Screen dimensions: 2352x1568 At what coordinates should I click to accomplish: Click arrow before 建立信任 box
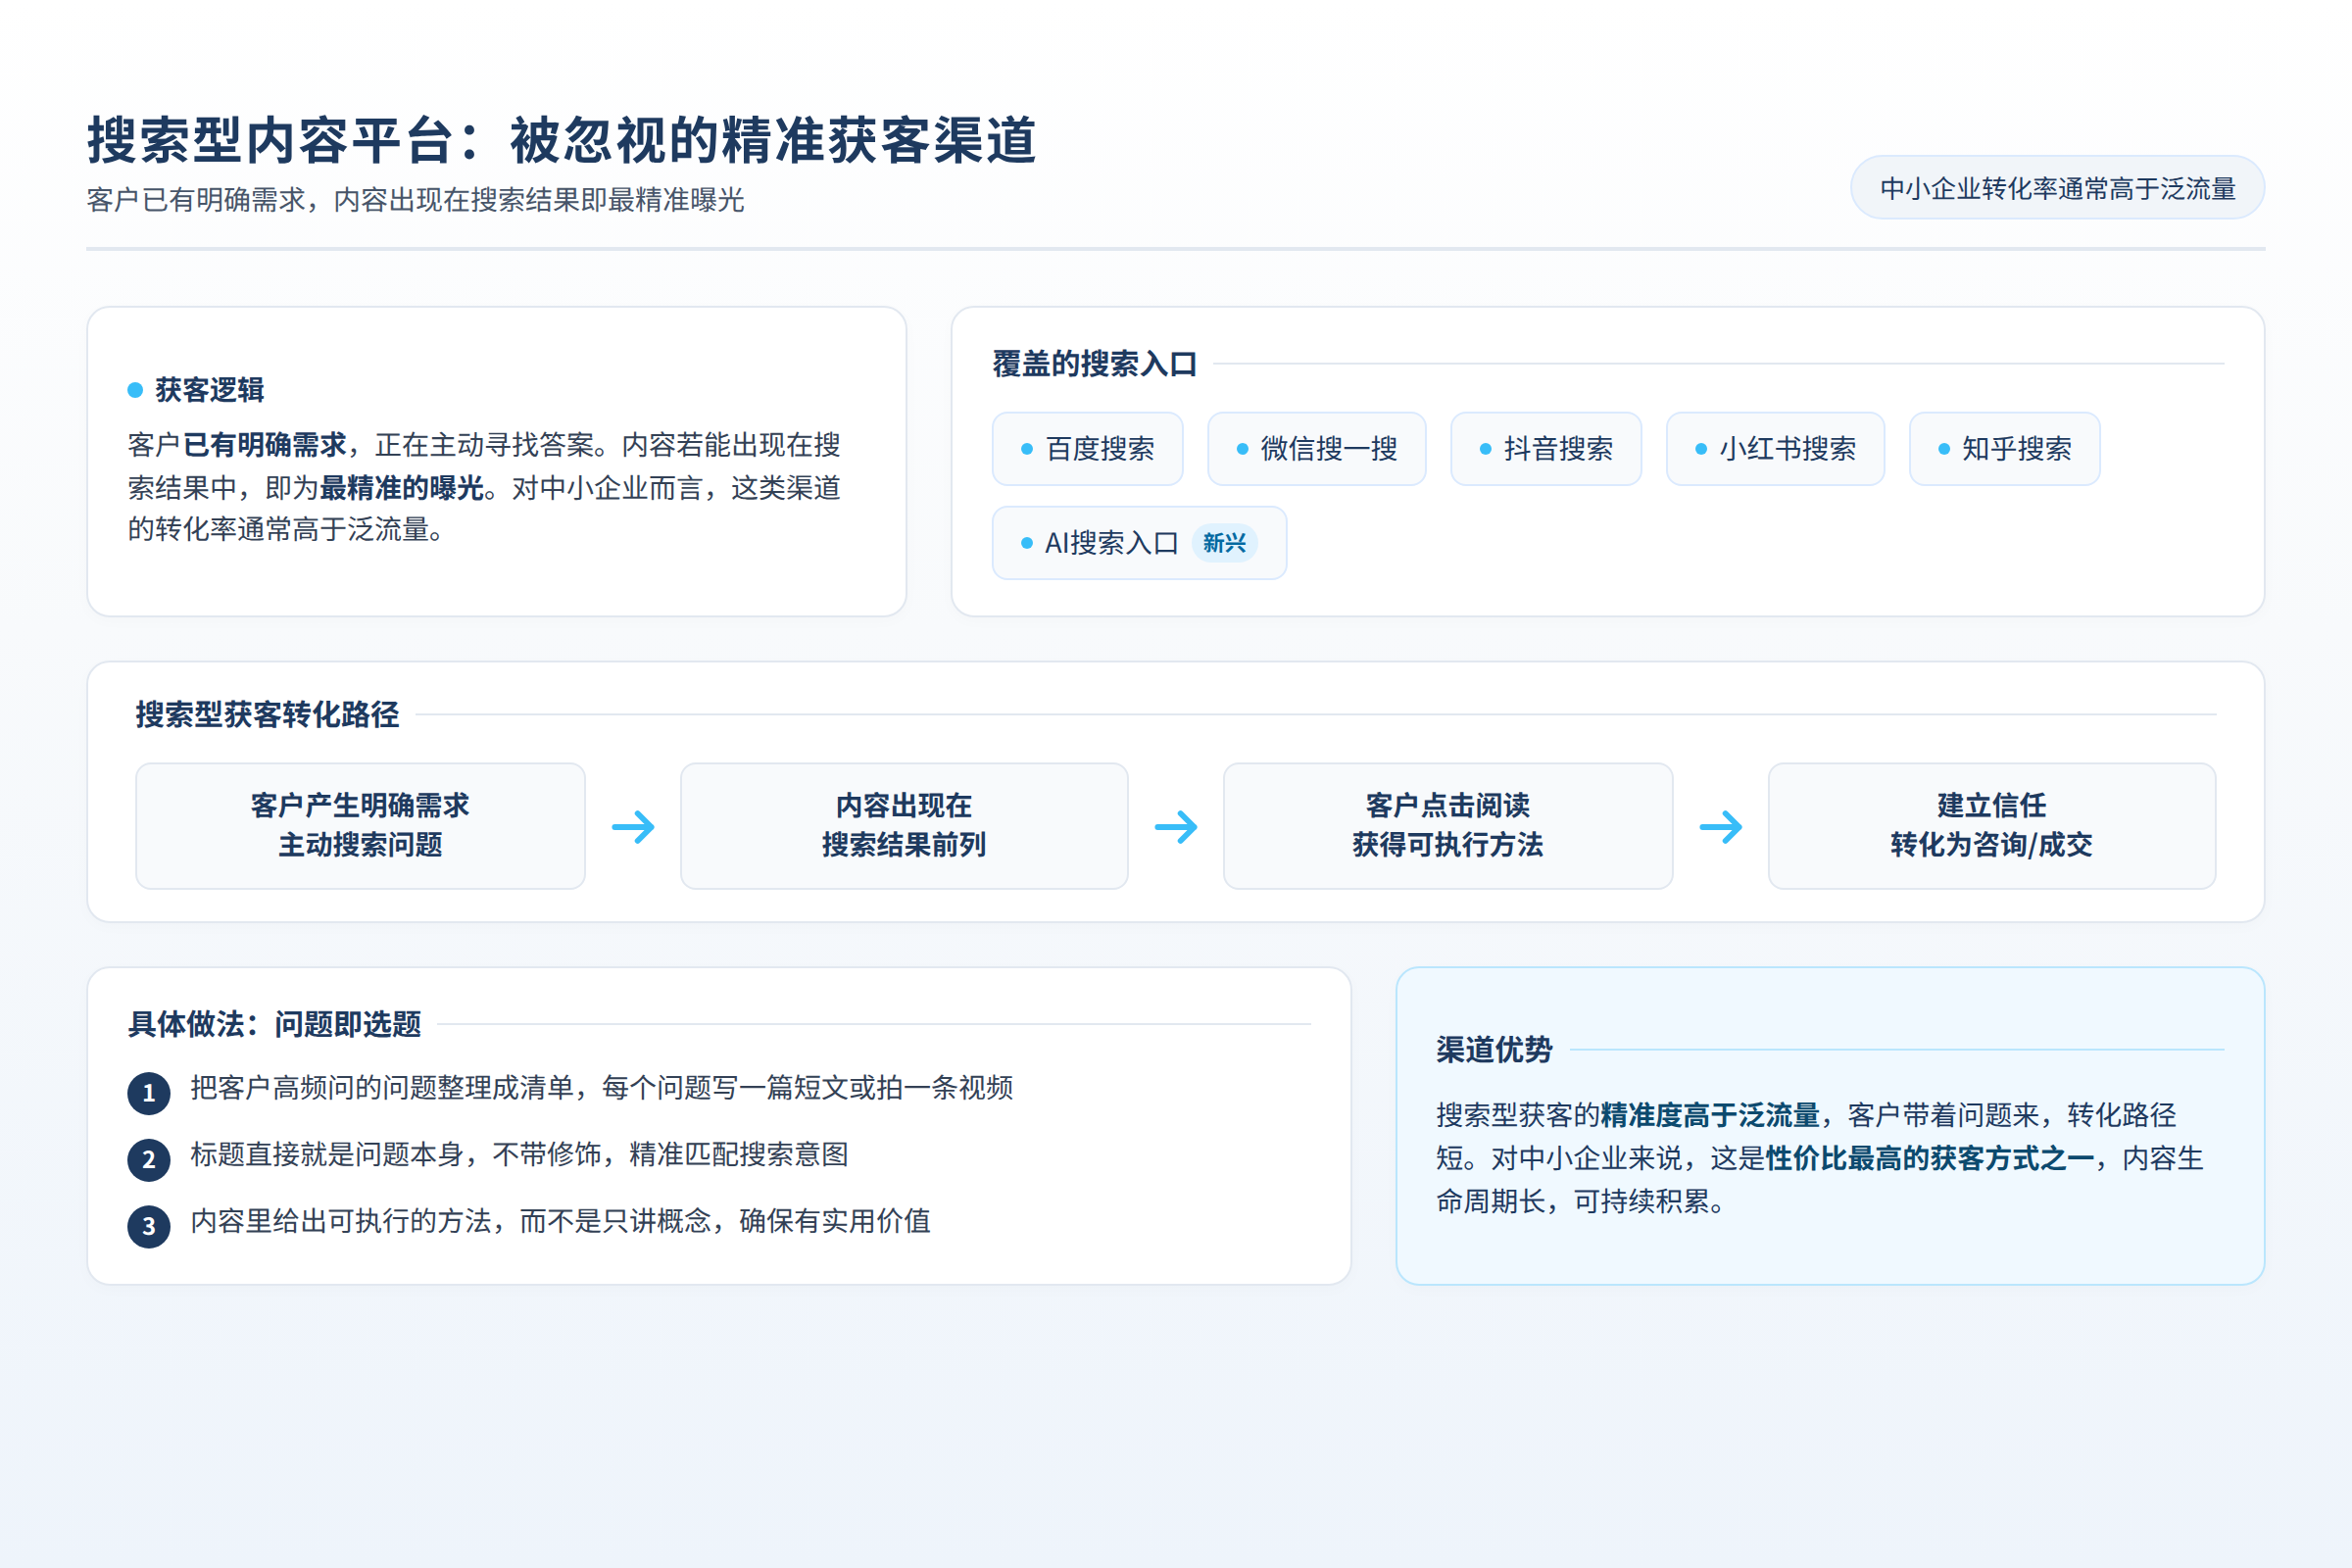click(1720, 827)
